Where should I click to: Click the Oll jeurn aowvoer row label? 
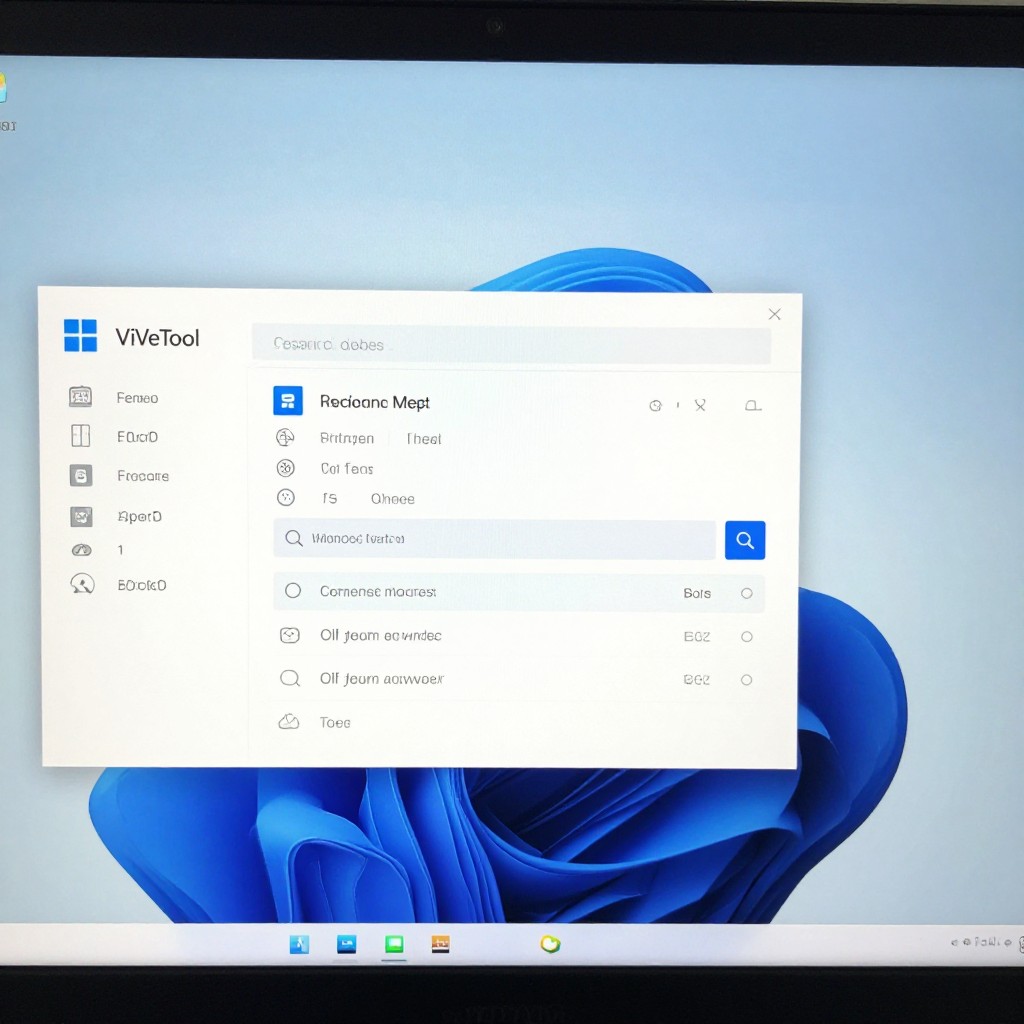pyautogui.click(x=381, y=679)
